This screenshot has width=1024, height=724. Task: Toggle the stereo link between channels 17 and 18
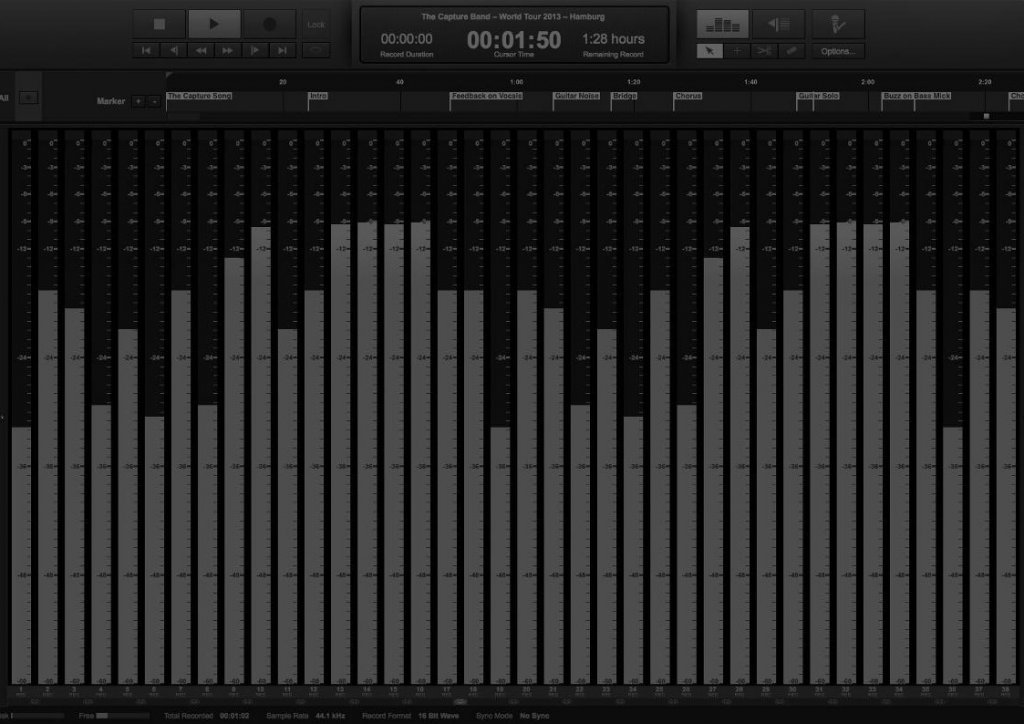(460, 702)
